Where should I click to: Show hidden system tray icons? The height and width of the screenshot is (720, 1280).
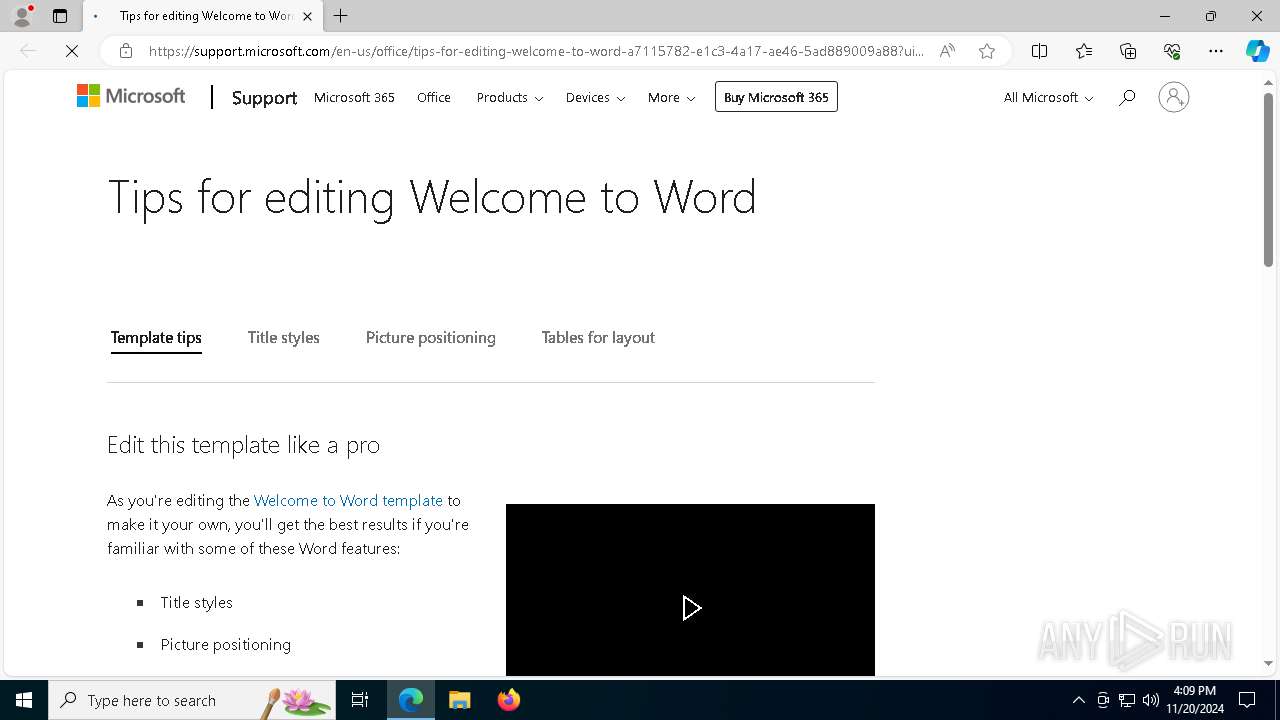pos(1078,700)
